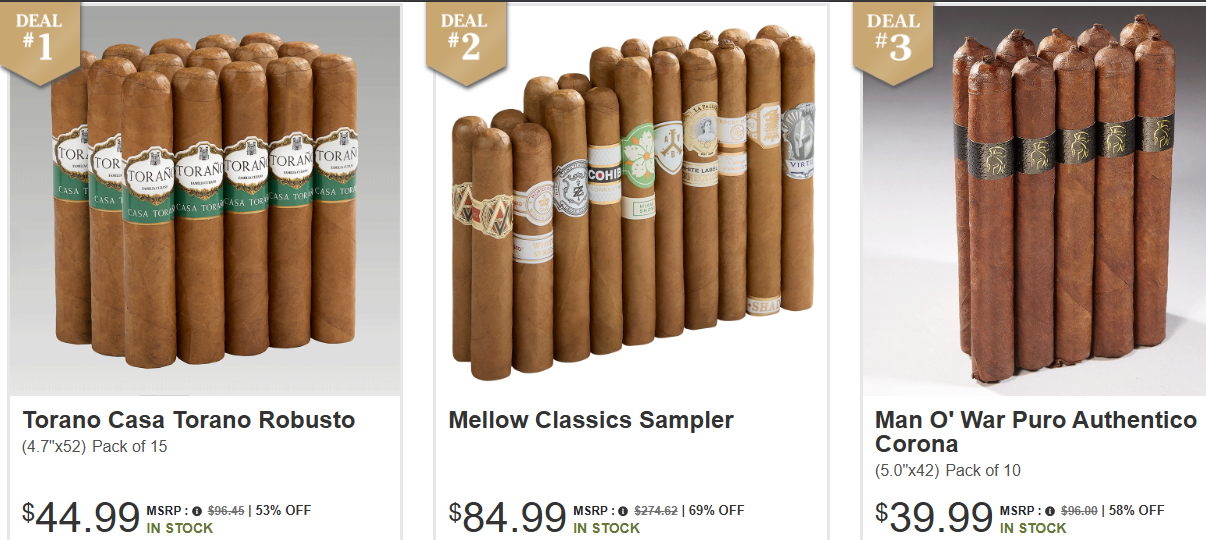View the Torano cigar bundle product image

[206, 200]
